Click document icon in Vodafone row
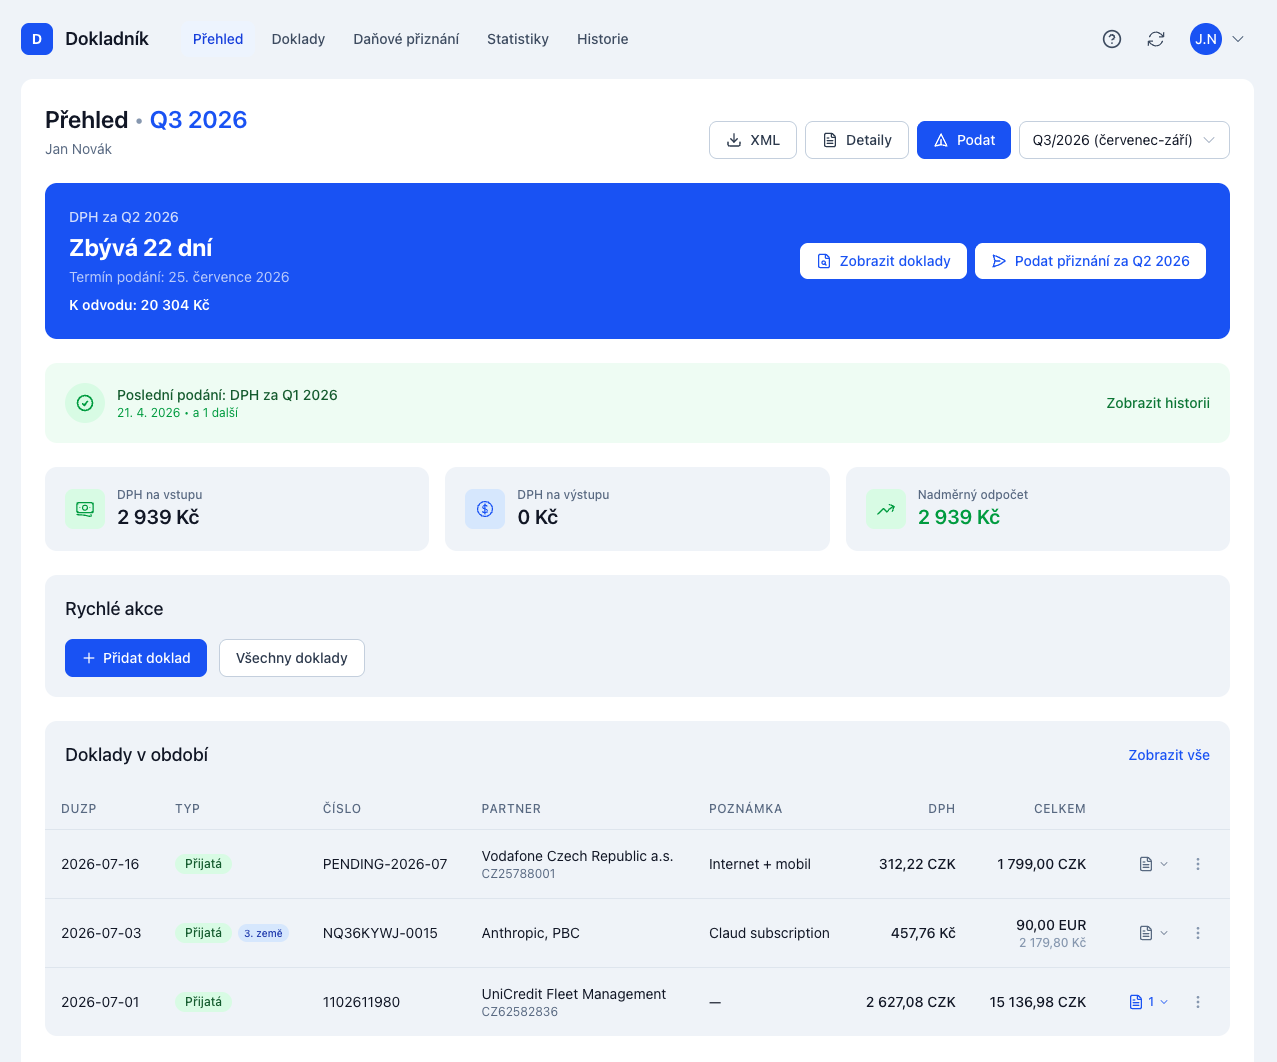Image resolution: width=1277 pixels, height=1062 pixels. (x=1146, y=864)
